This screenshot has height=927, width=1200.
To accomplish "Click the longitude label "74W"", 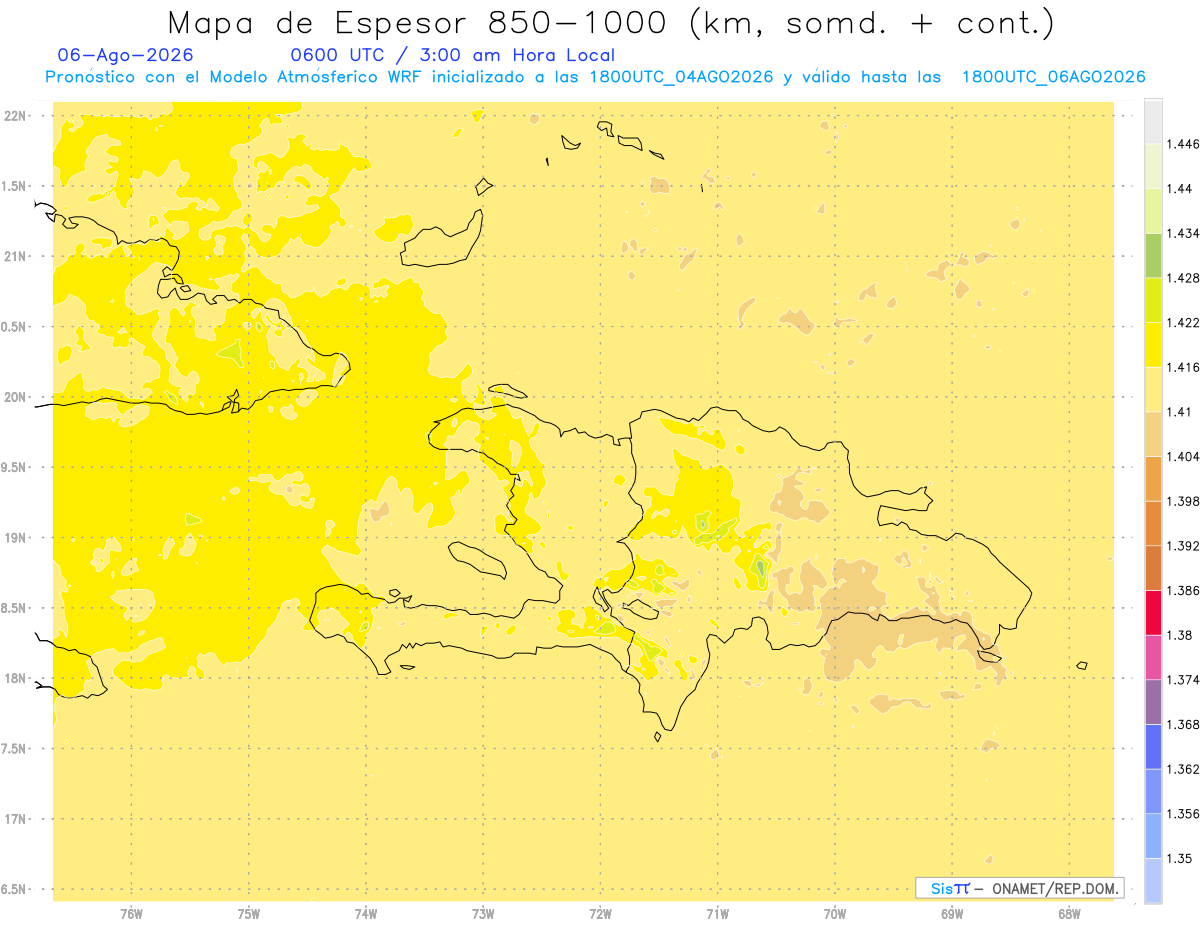I will (366, 914).
